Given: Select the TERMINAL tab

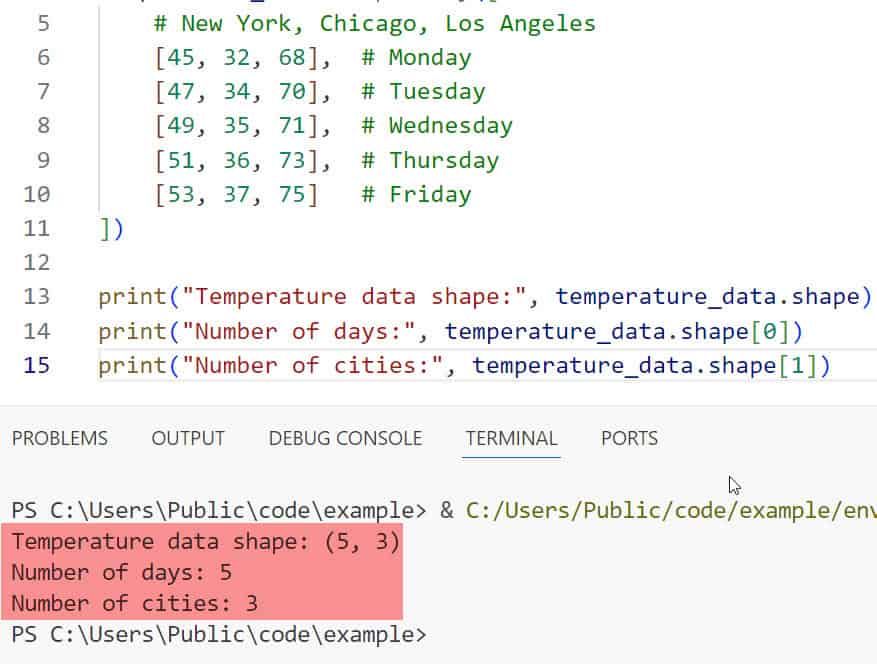Looking at the screenshot, I should [511, 438].
